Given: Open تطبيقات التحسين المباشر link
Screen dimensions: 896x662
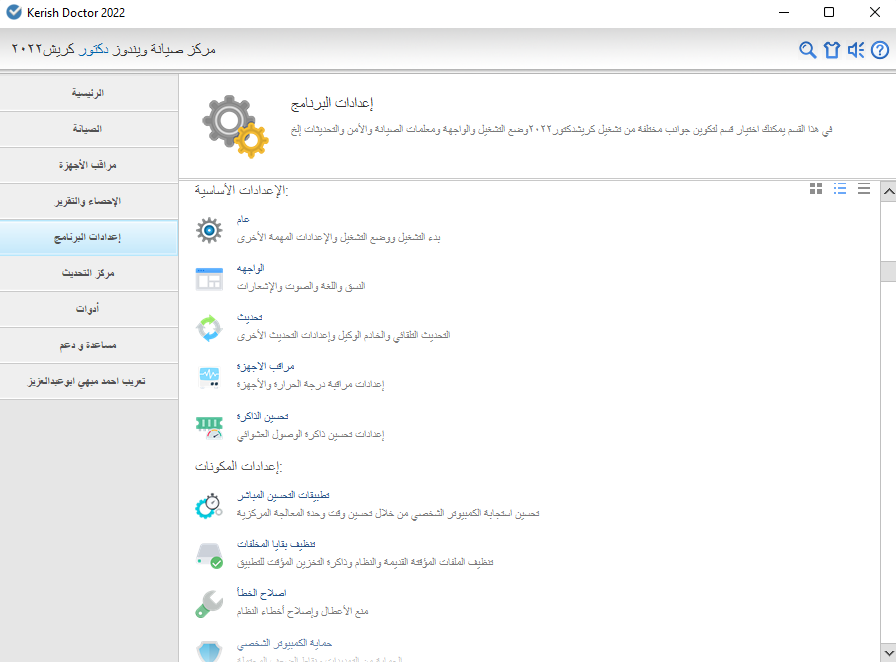Looking at the screenshot, I should 283,495.
